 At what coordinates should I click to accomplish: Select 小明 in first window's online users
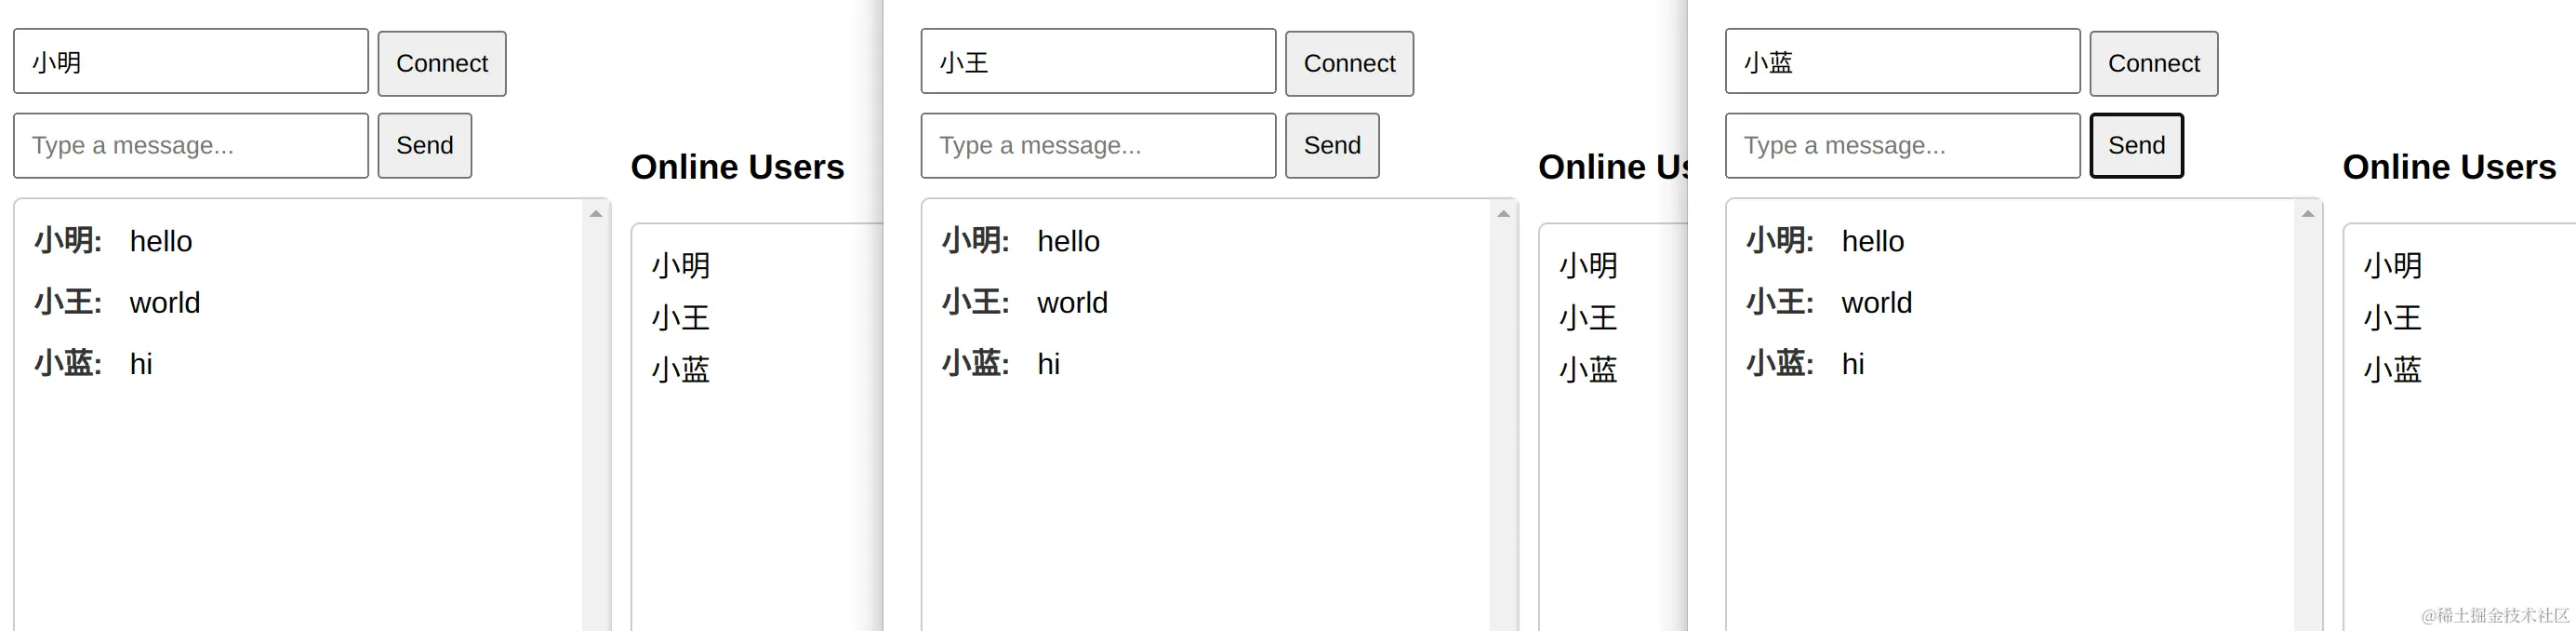coord(681,266)
